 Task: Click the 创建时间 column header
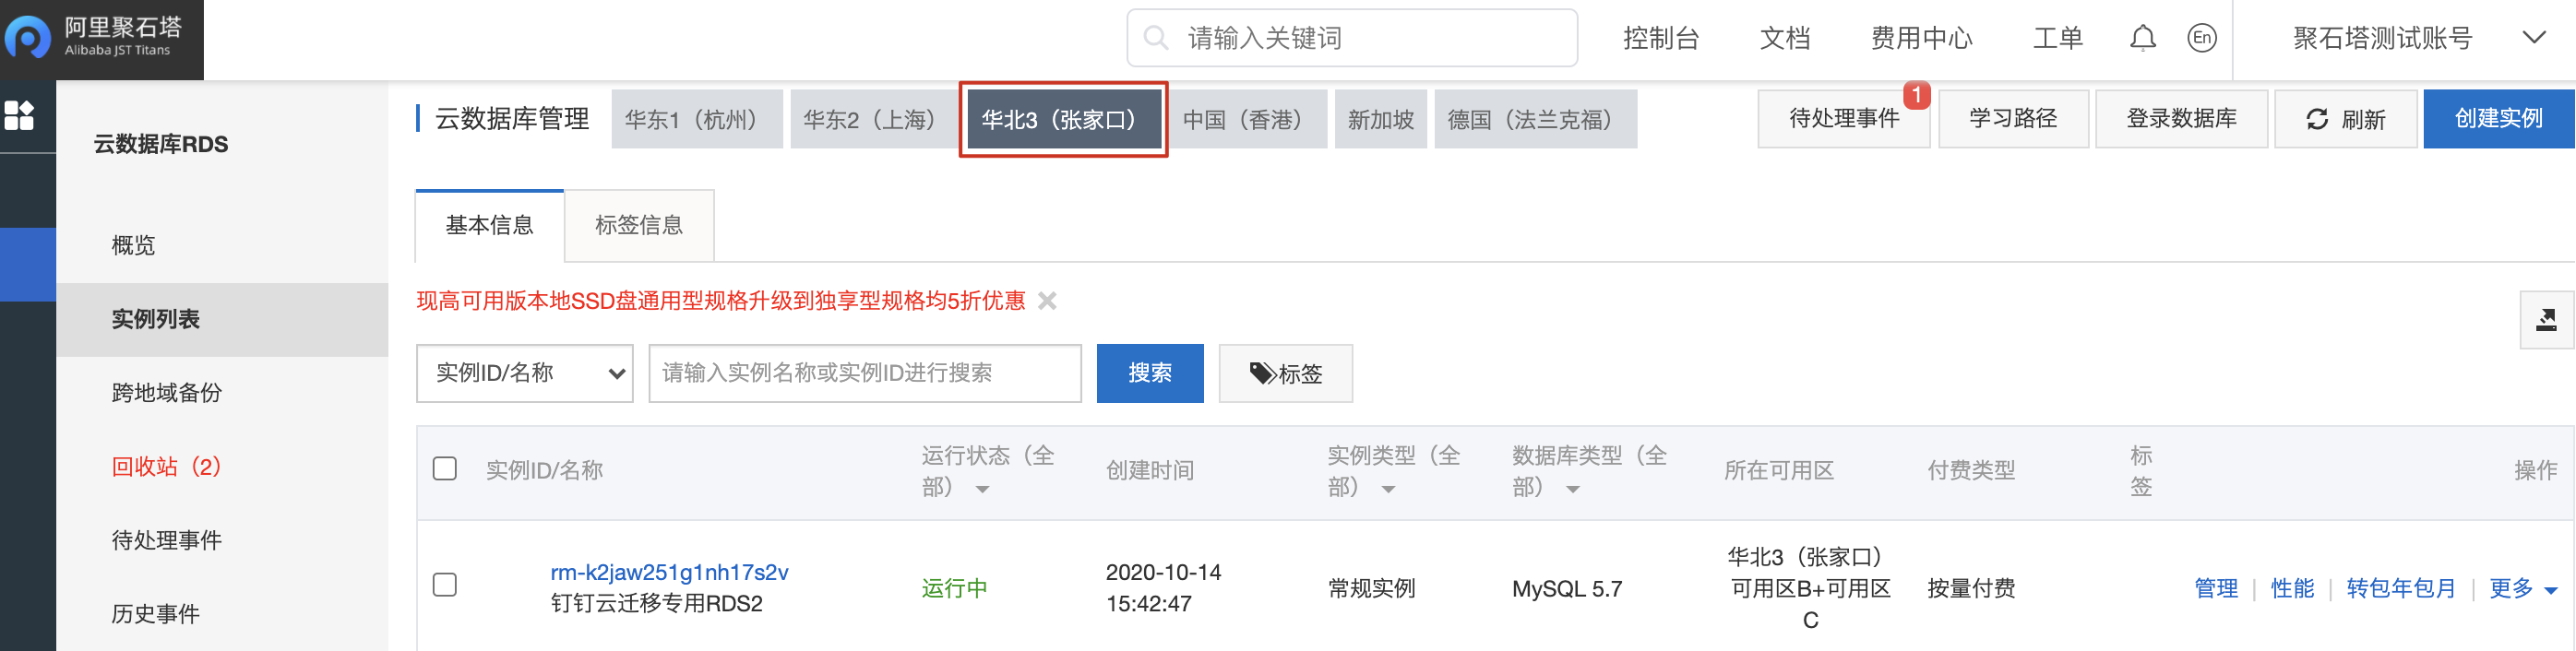coord(1150,470)
